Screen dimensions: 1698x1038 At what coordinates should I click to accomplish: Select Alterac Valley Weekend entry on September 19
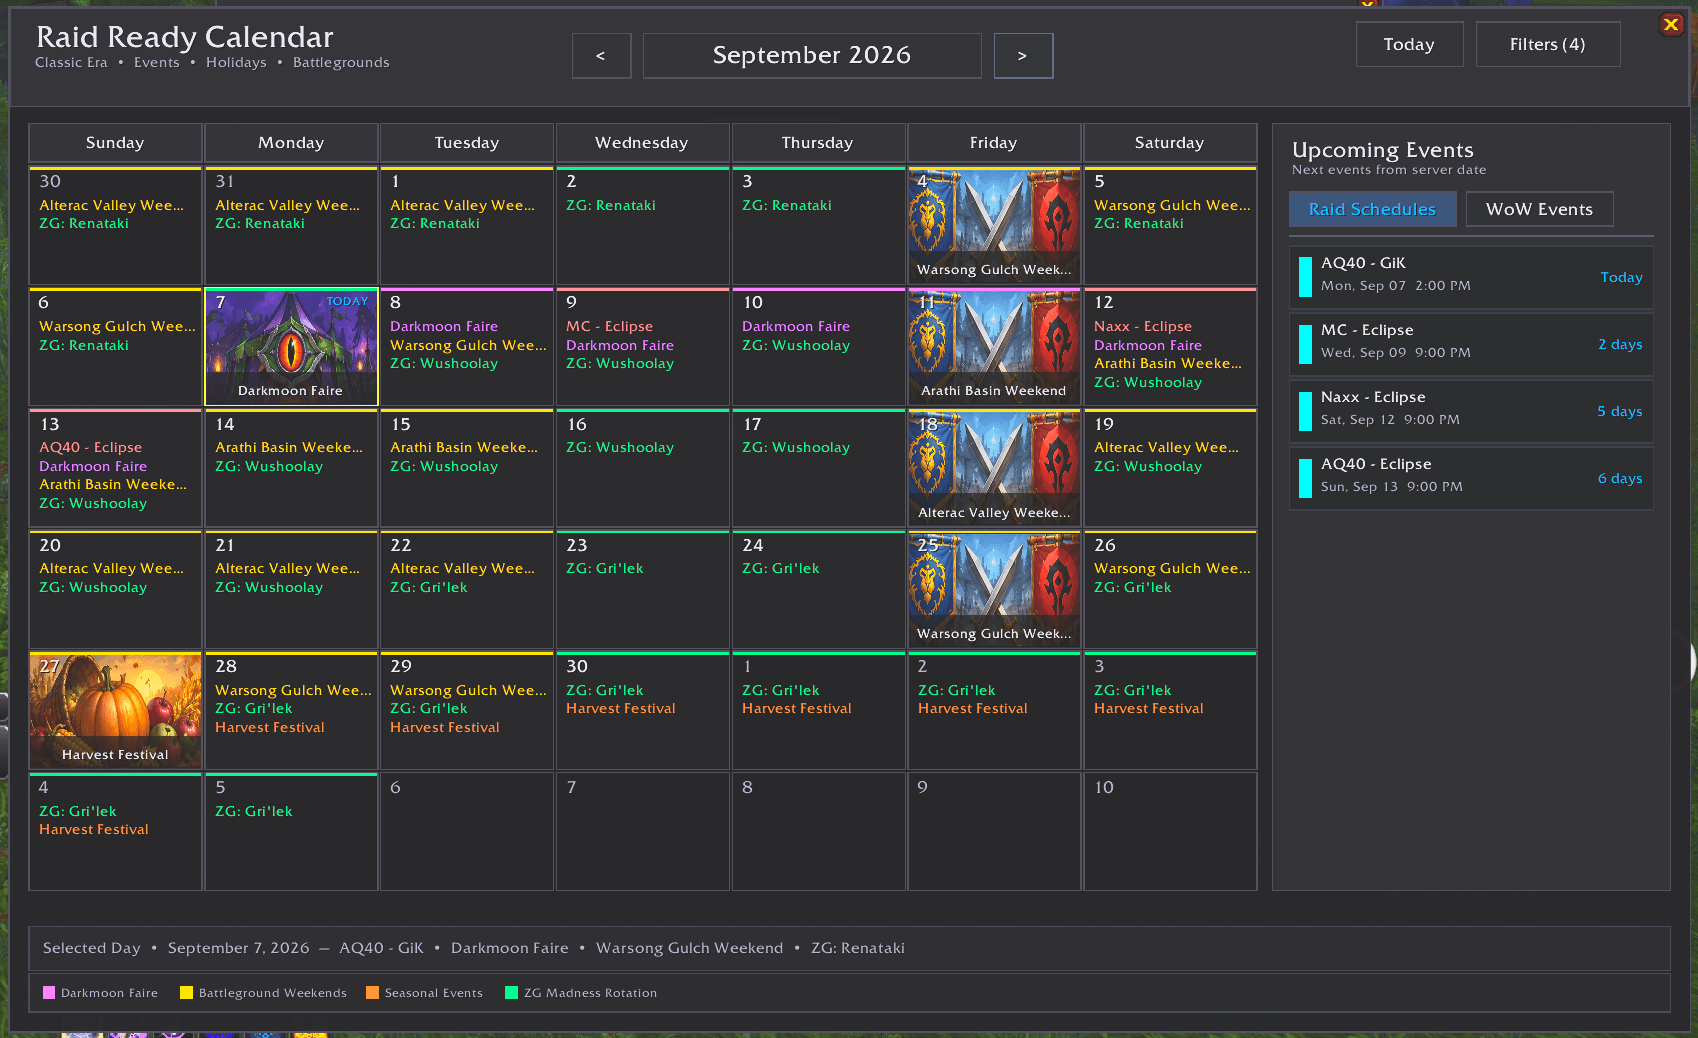[1166, 448]
